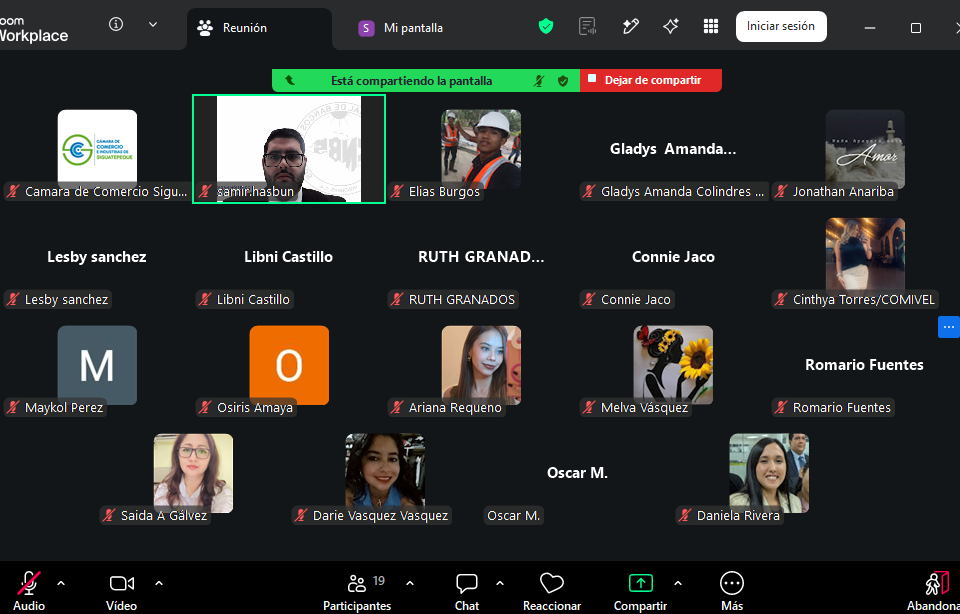Click the Iniciar sesión button

pos(781,26)
